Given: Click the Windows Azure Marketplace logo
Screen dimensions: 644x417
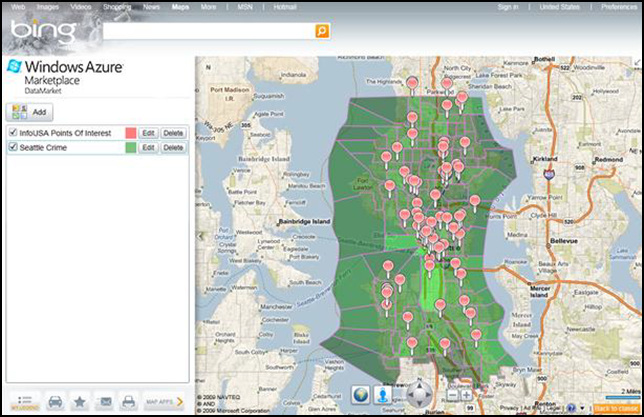Looking at the screenshot, I should coord(66,77).
